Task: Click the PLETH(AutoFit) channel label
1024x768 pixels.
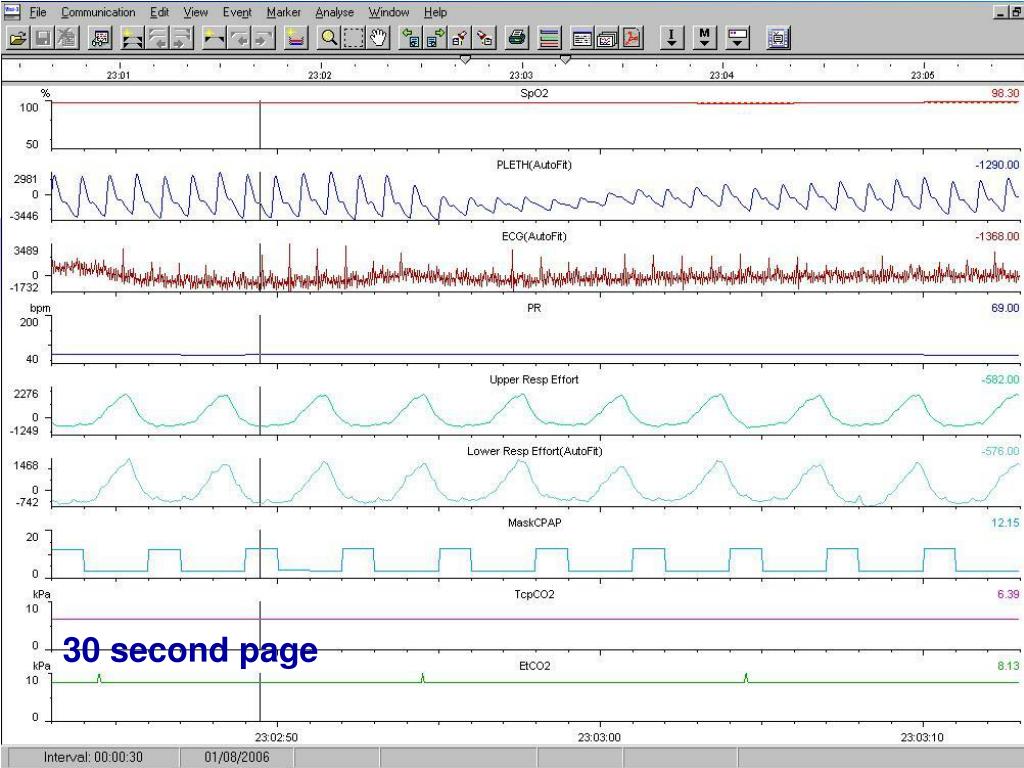Action: pos(534,165)
